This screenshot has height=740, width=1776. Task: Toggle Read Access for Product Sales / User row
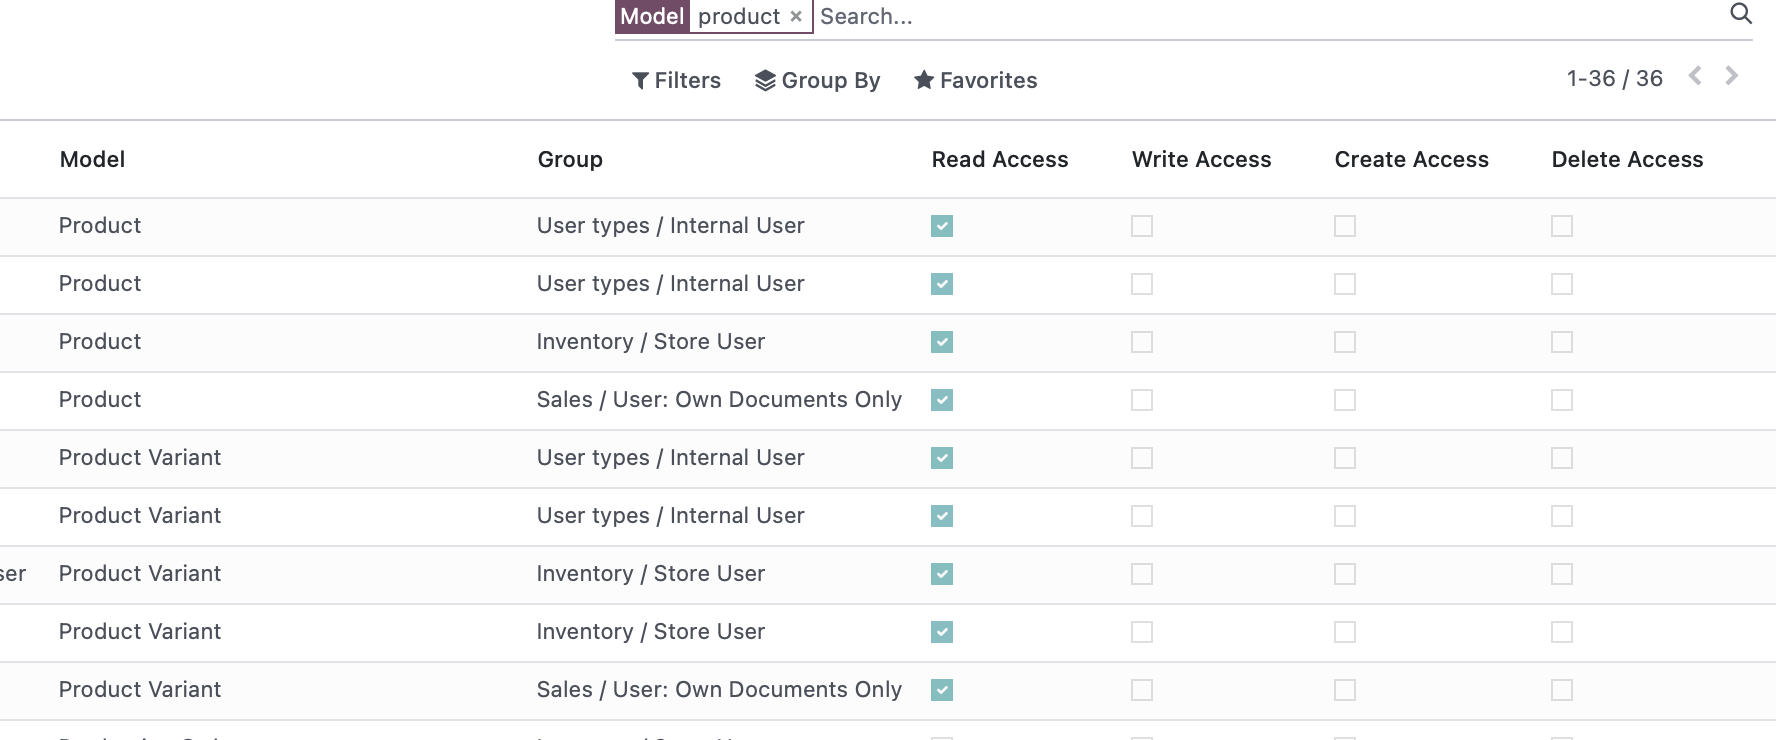(942, 400)
